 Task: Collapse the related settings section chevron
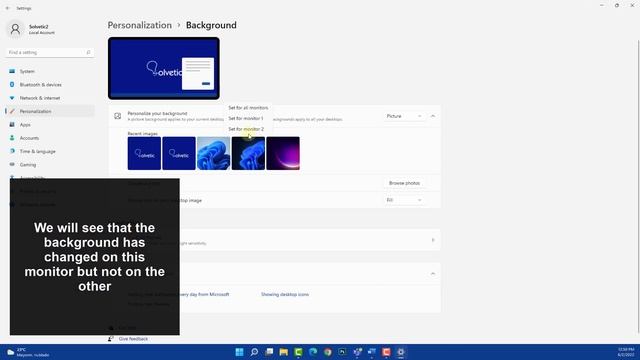pyautogui.click(x=433, y=273)
